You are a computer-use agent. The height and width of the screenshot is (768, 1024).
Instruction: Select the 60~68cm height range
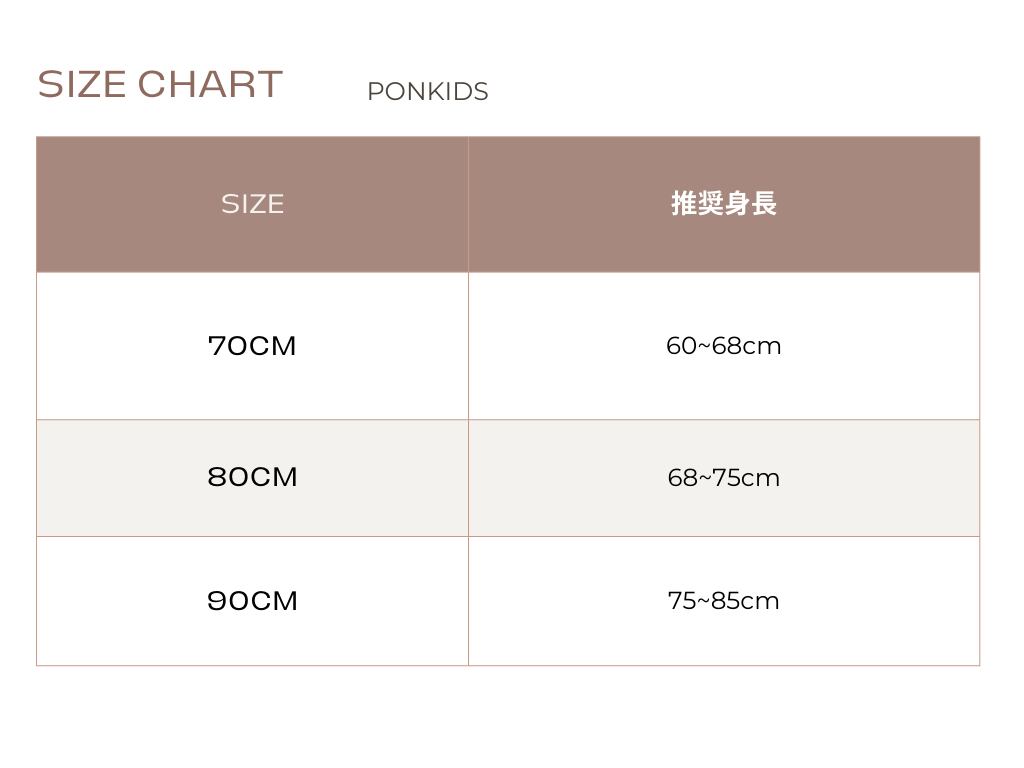click(723, 346)
